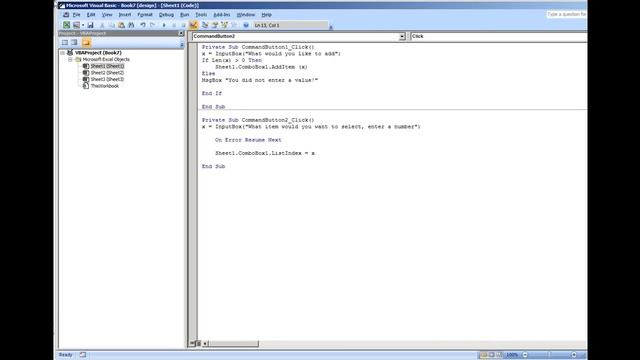Collapse Microsoft Excel Objects folder
Screen dimensions: 640x360
tap(70, 59)
